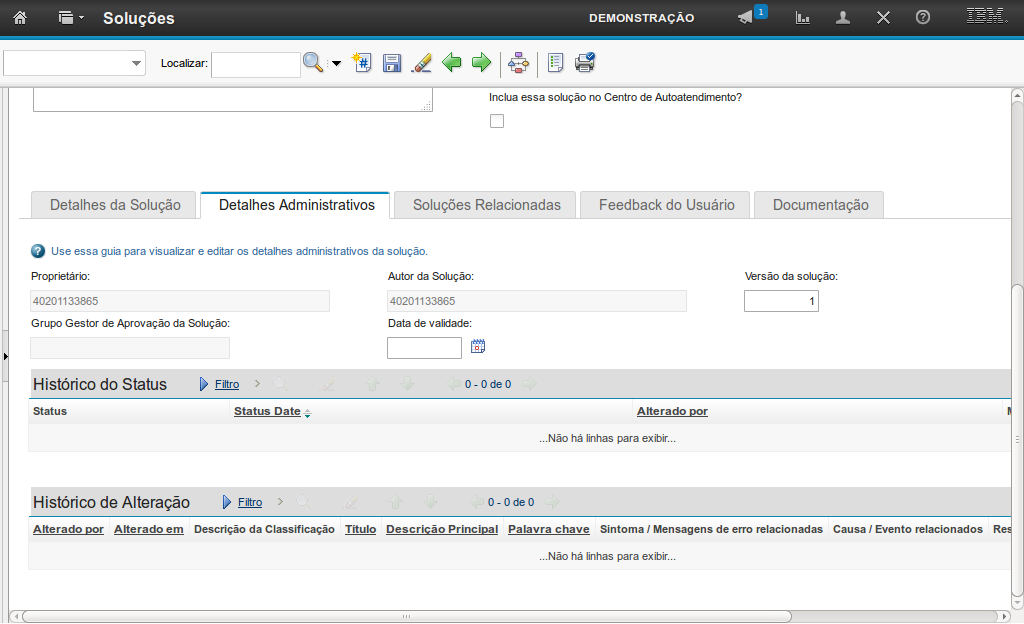Go to previous record green arrow
The image size is (1024, 624).
452,63
